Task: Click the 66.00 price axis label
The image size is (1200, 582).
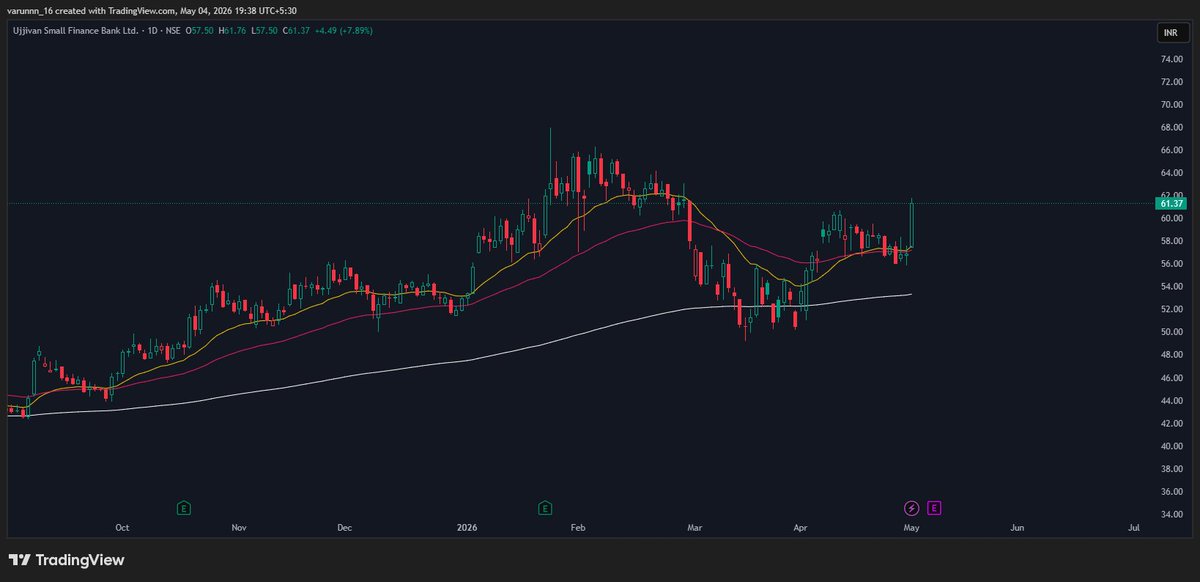Action: (1171, 150)
